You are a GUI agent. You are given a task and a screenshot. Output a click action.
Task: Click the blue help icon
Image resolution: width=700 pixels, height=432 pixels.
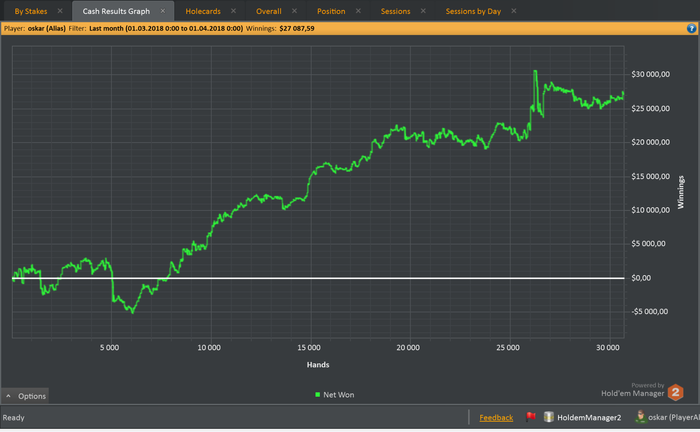pos(691,29)
